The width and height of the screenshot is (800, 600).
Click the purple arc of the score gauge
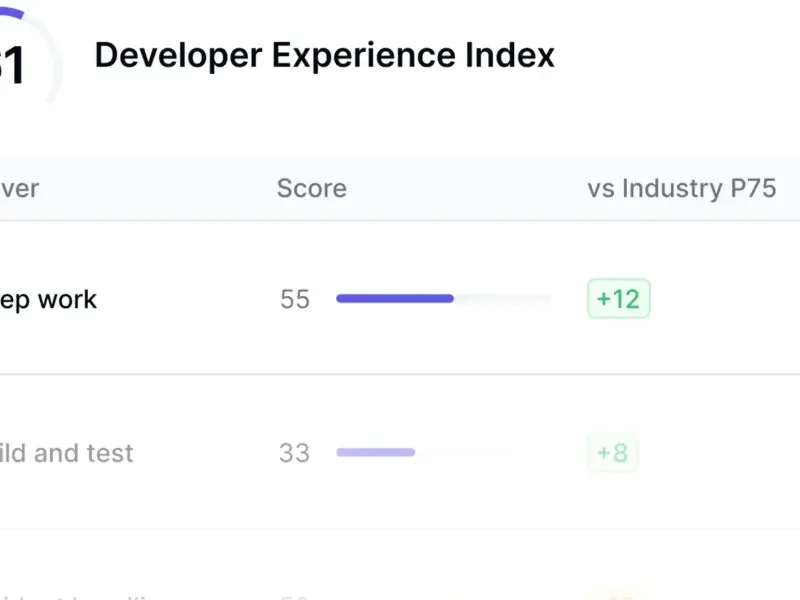(12, 13)
